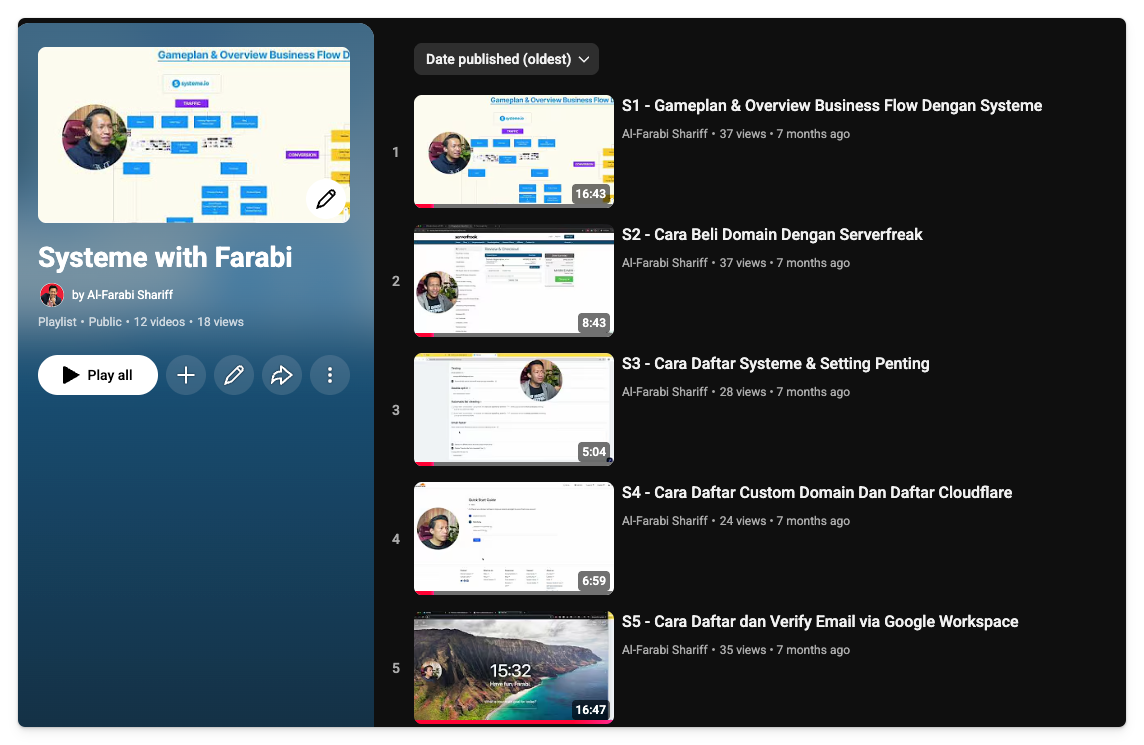The image size is (1144, 745).
Task: Click title 'S2 - Cara Beli Domain Dengan Serverfreak'
Action: tap(772, 235)
